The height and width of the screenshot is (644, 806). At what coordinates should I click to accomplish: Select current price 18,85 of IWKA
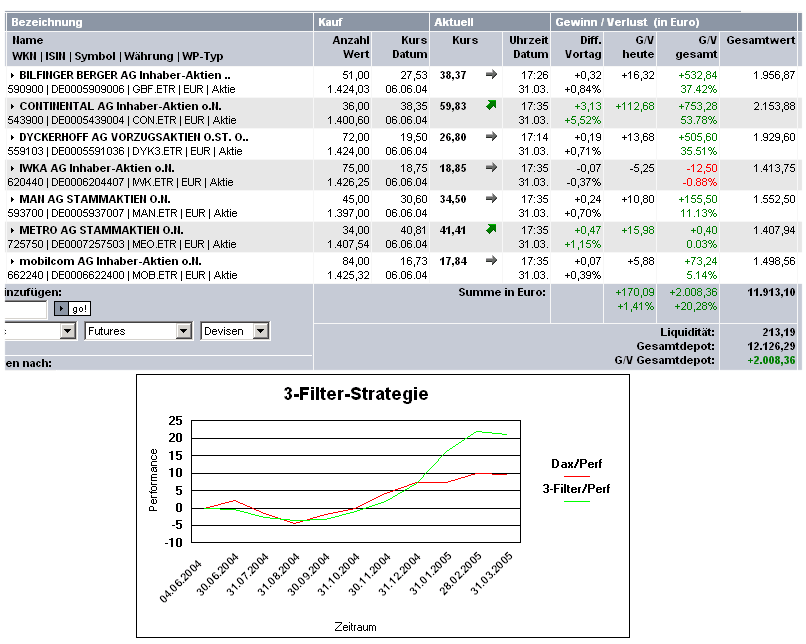(453, 168)
